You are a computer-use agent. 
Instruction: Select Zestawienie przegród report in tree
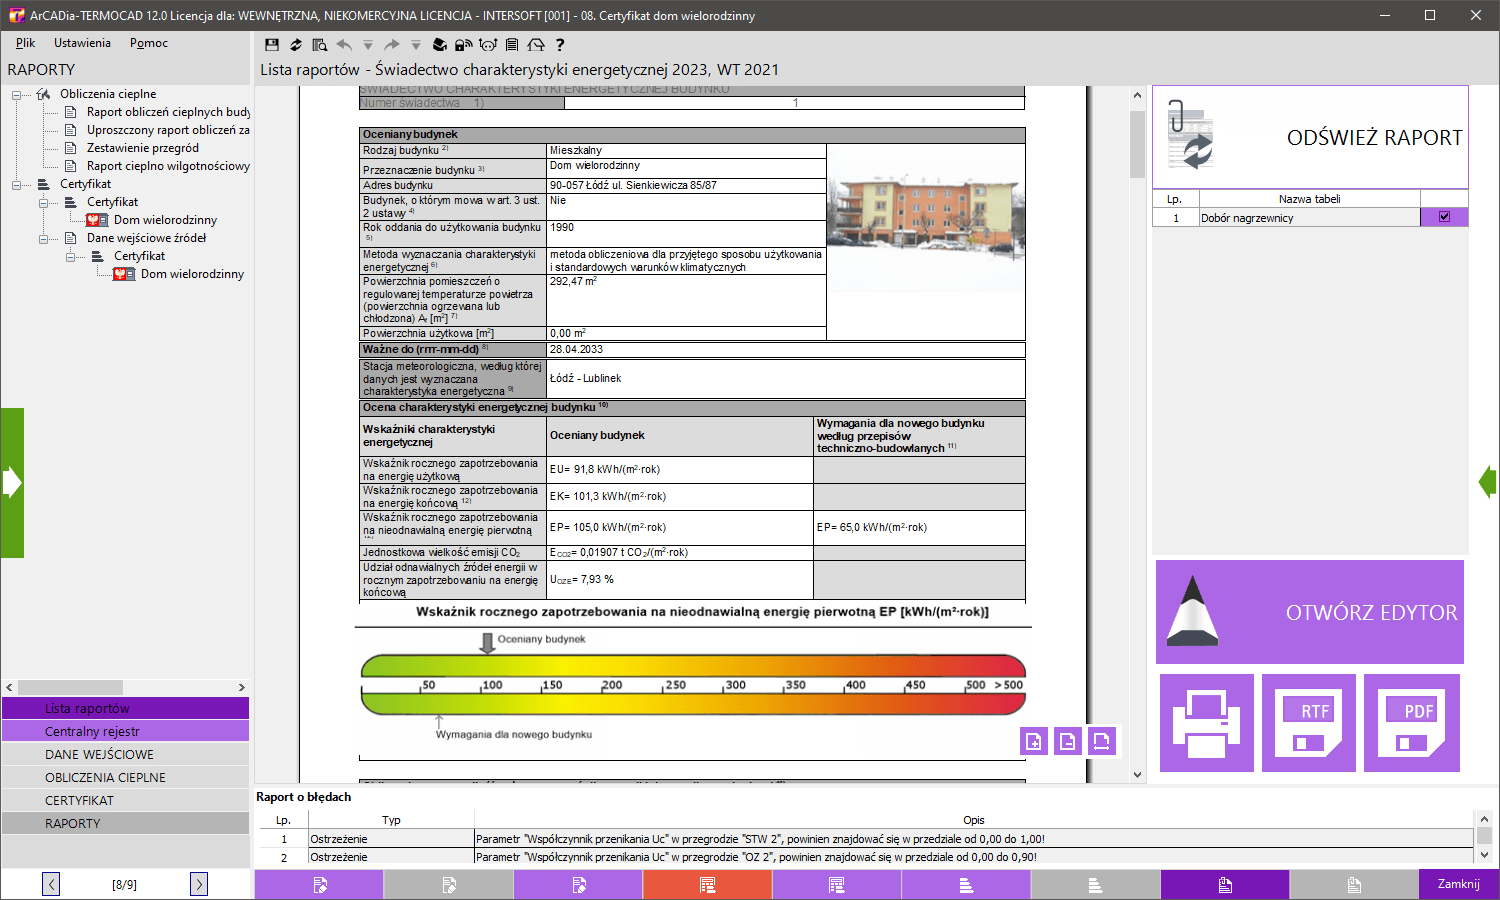coord(142,148)
